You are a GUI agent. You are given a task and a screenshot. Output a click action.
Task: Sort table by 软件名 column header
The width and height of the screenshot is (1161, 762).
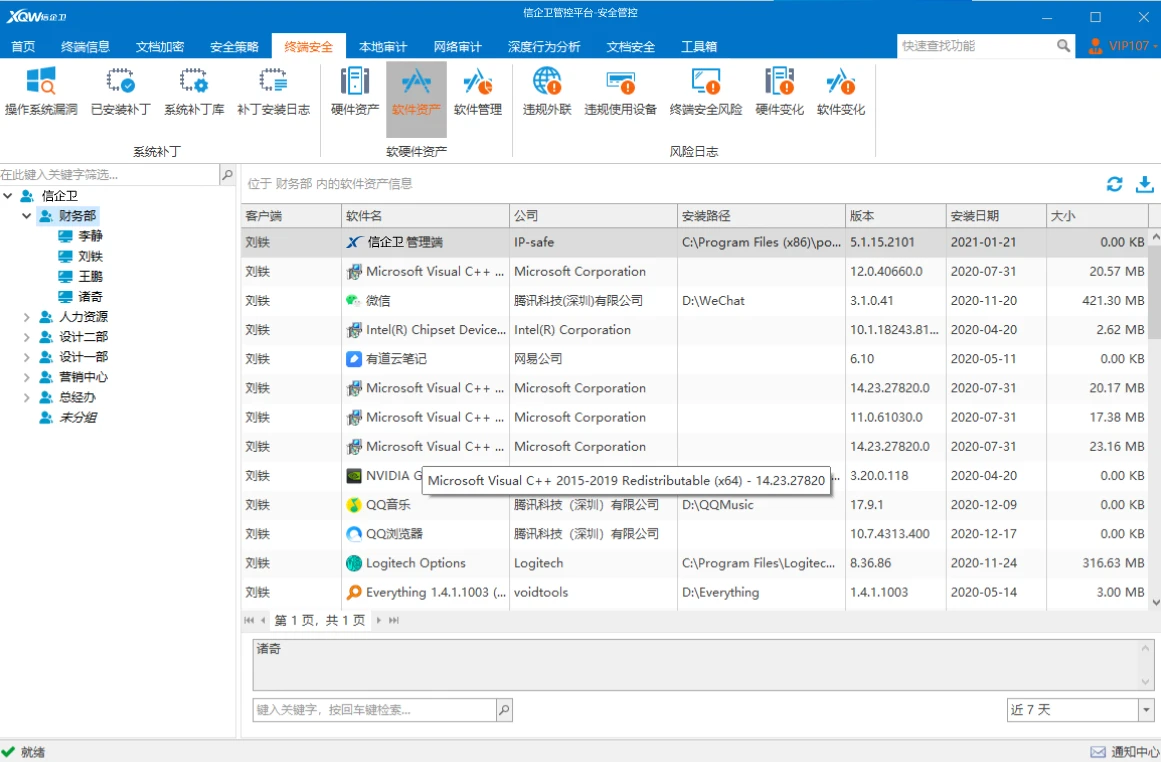(x=426, y=215)
